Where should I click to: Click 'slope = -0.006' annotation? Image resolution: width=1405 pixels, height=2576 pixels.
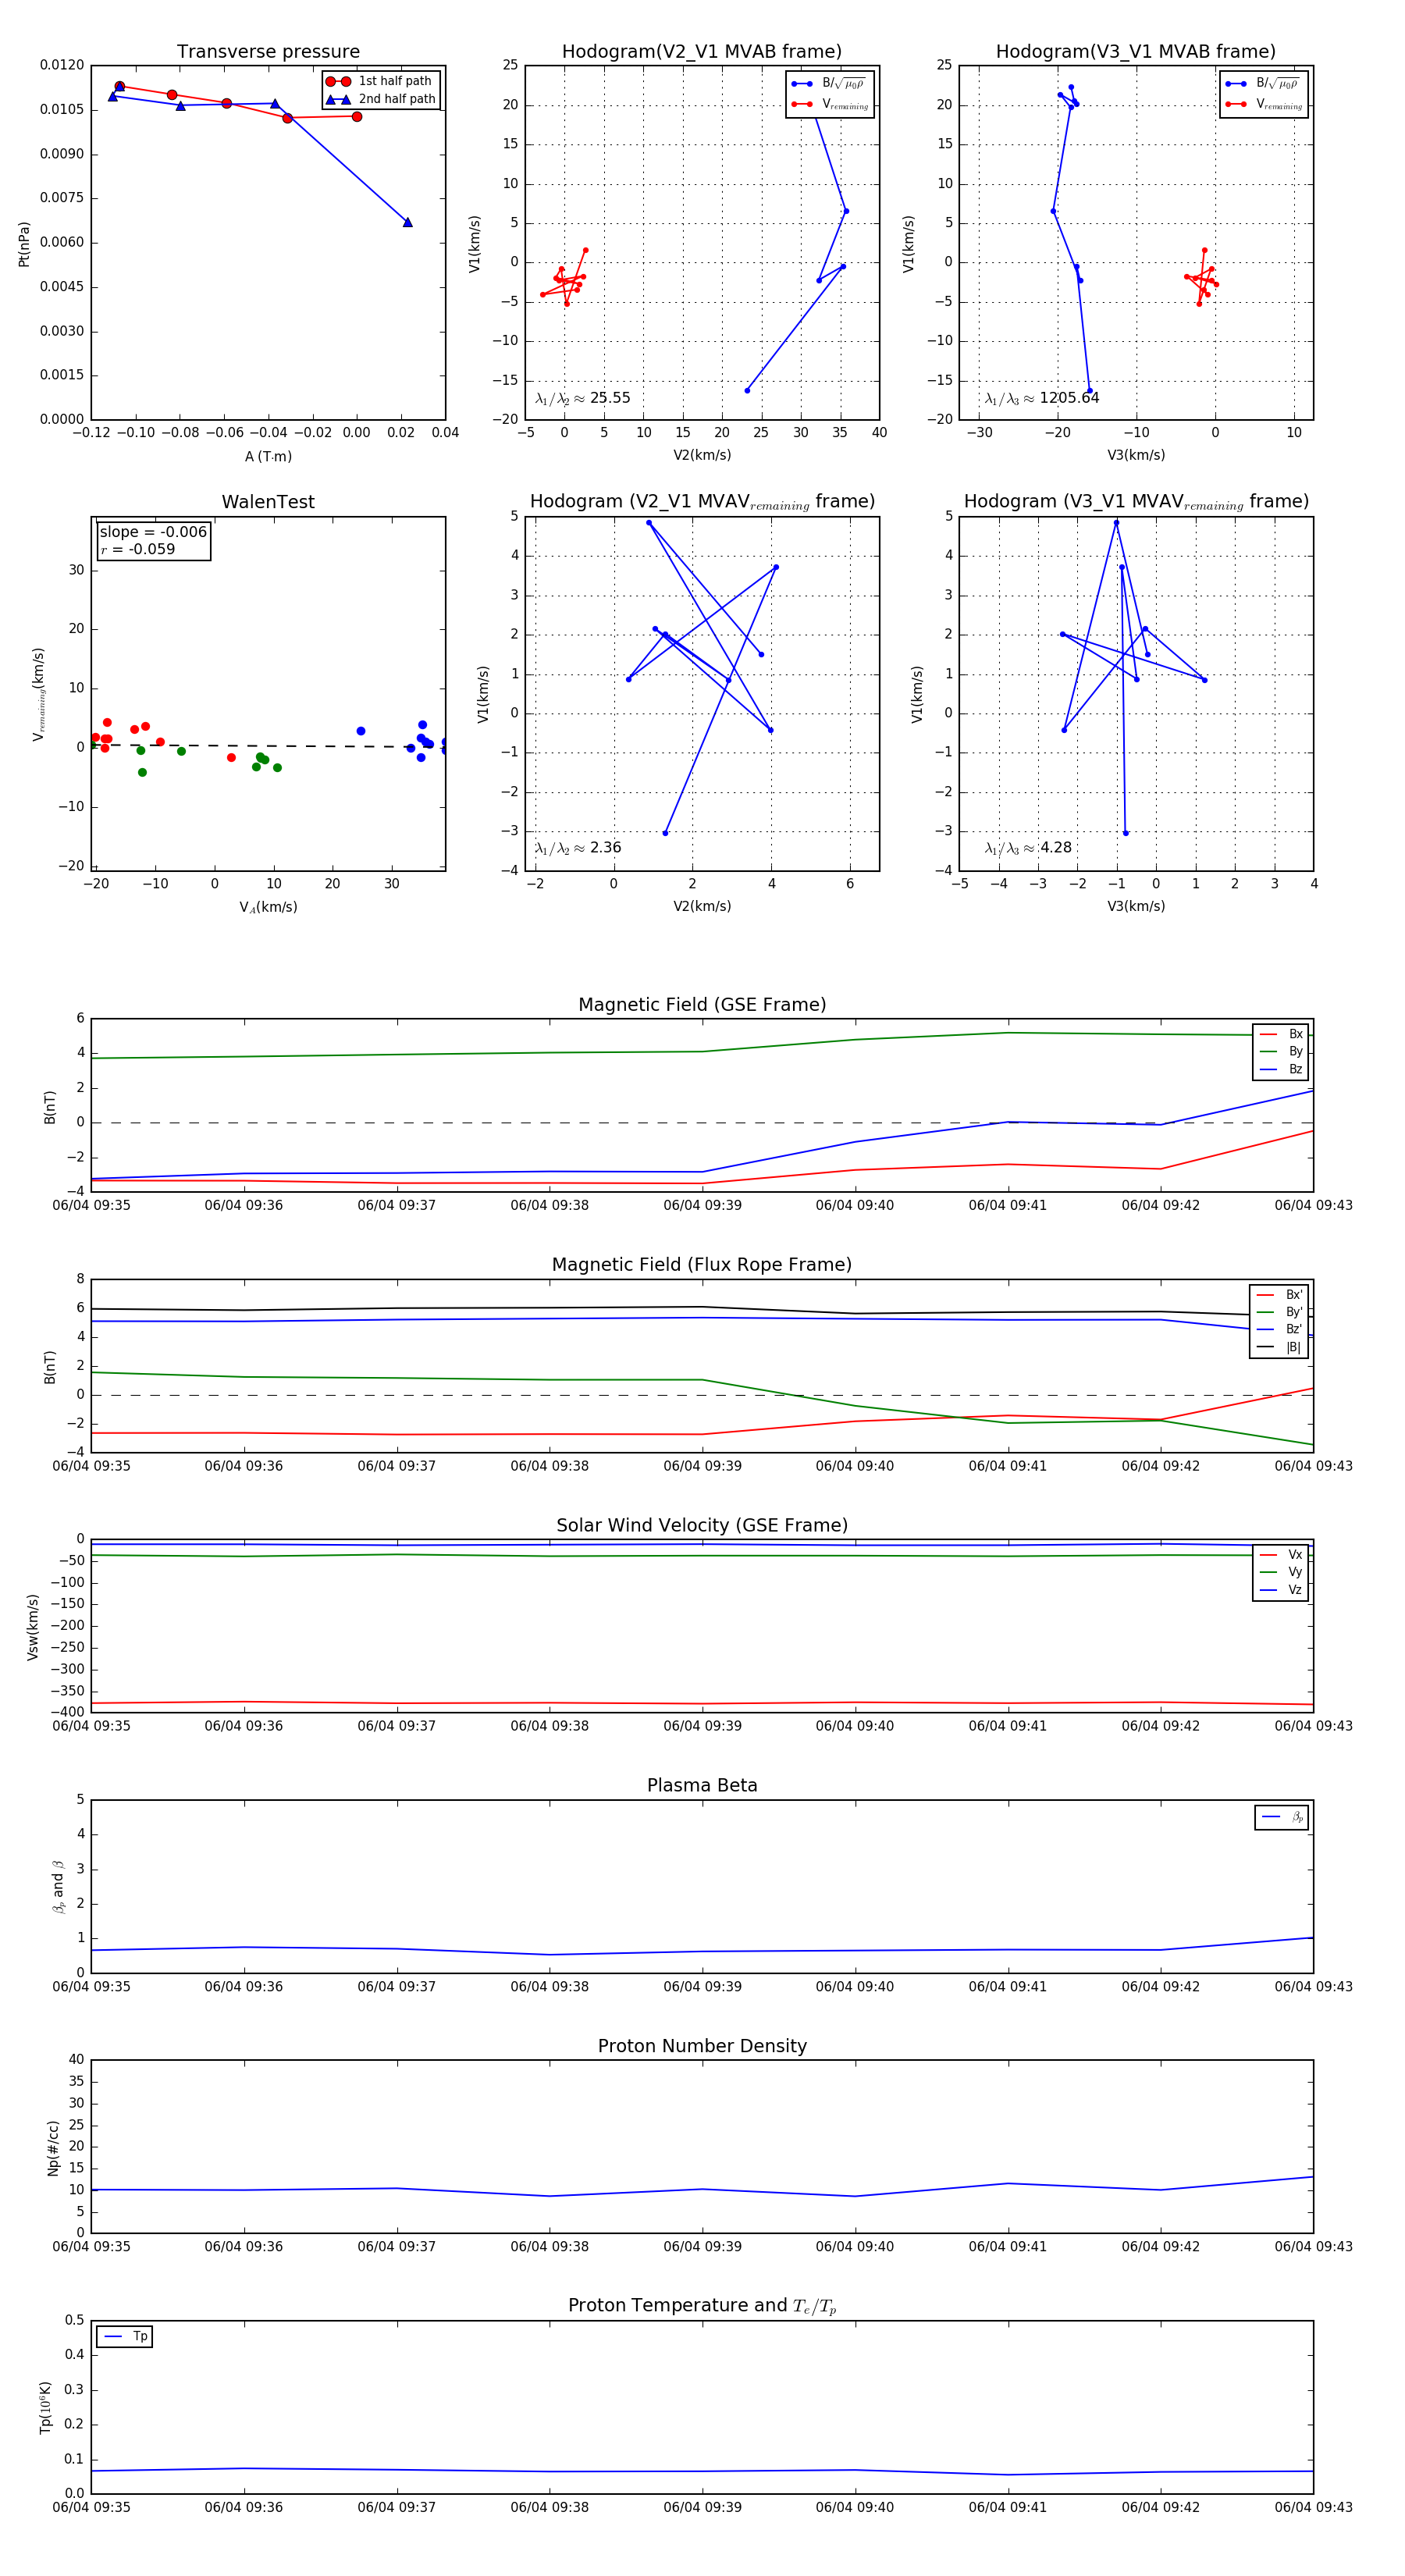pos(153,532)
